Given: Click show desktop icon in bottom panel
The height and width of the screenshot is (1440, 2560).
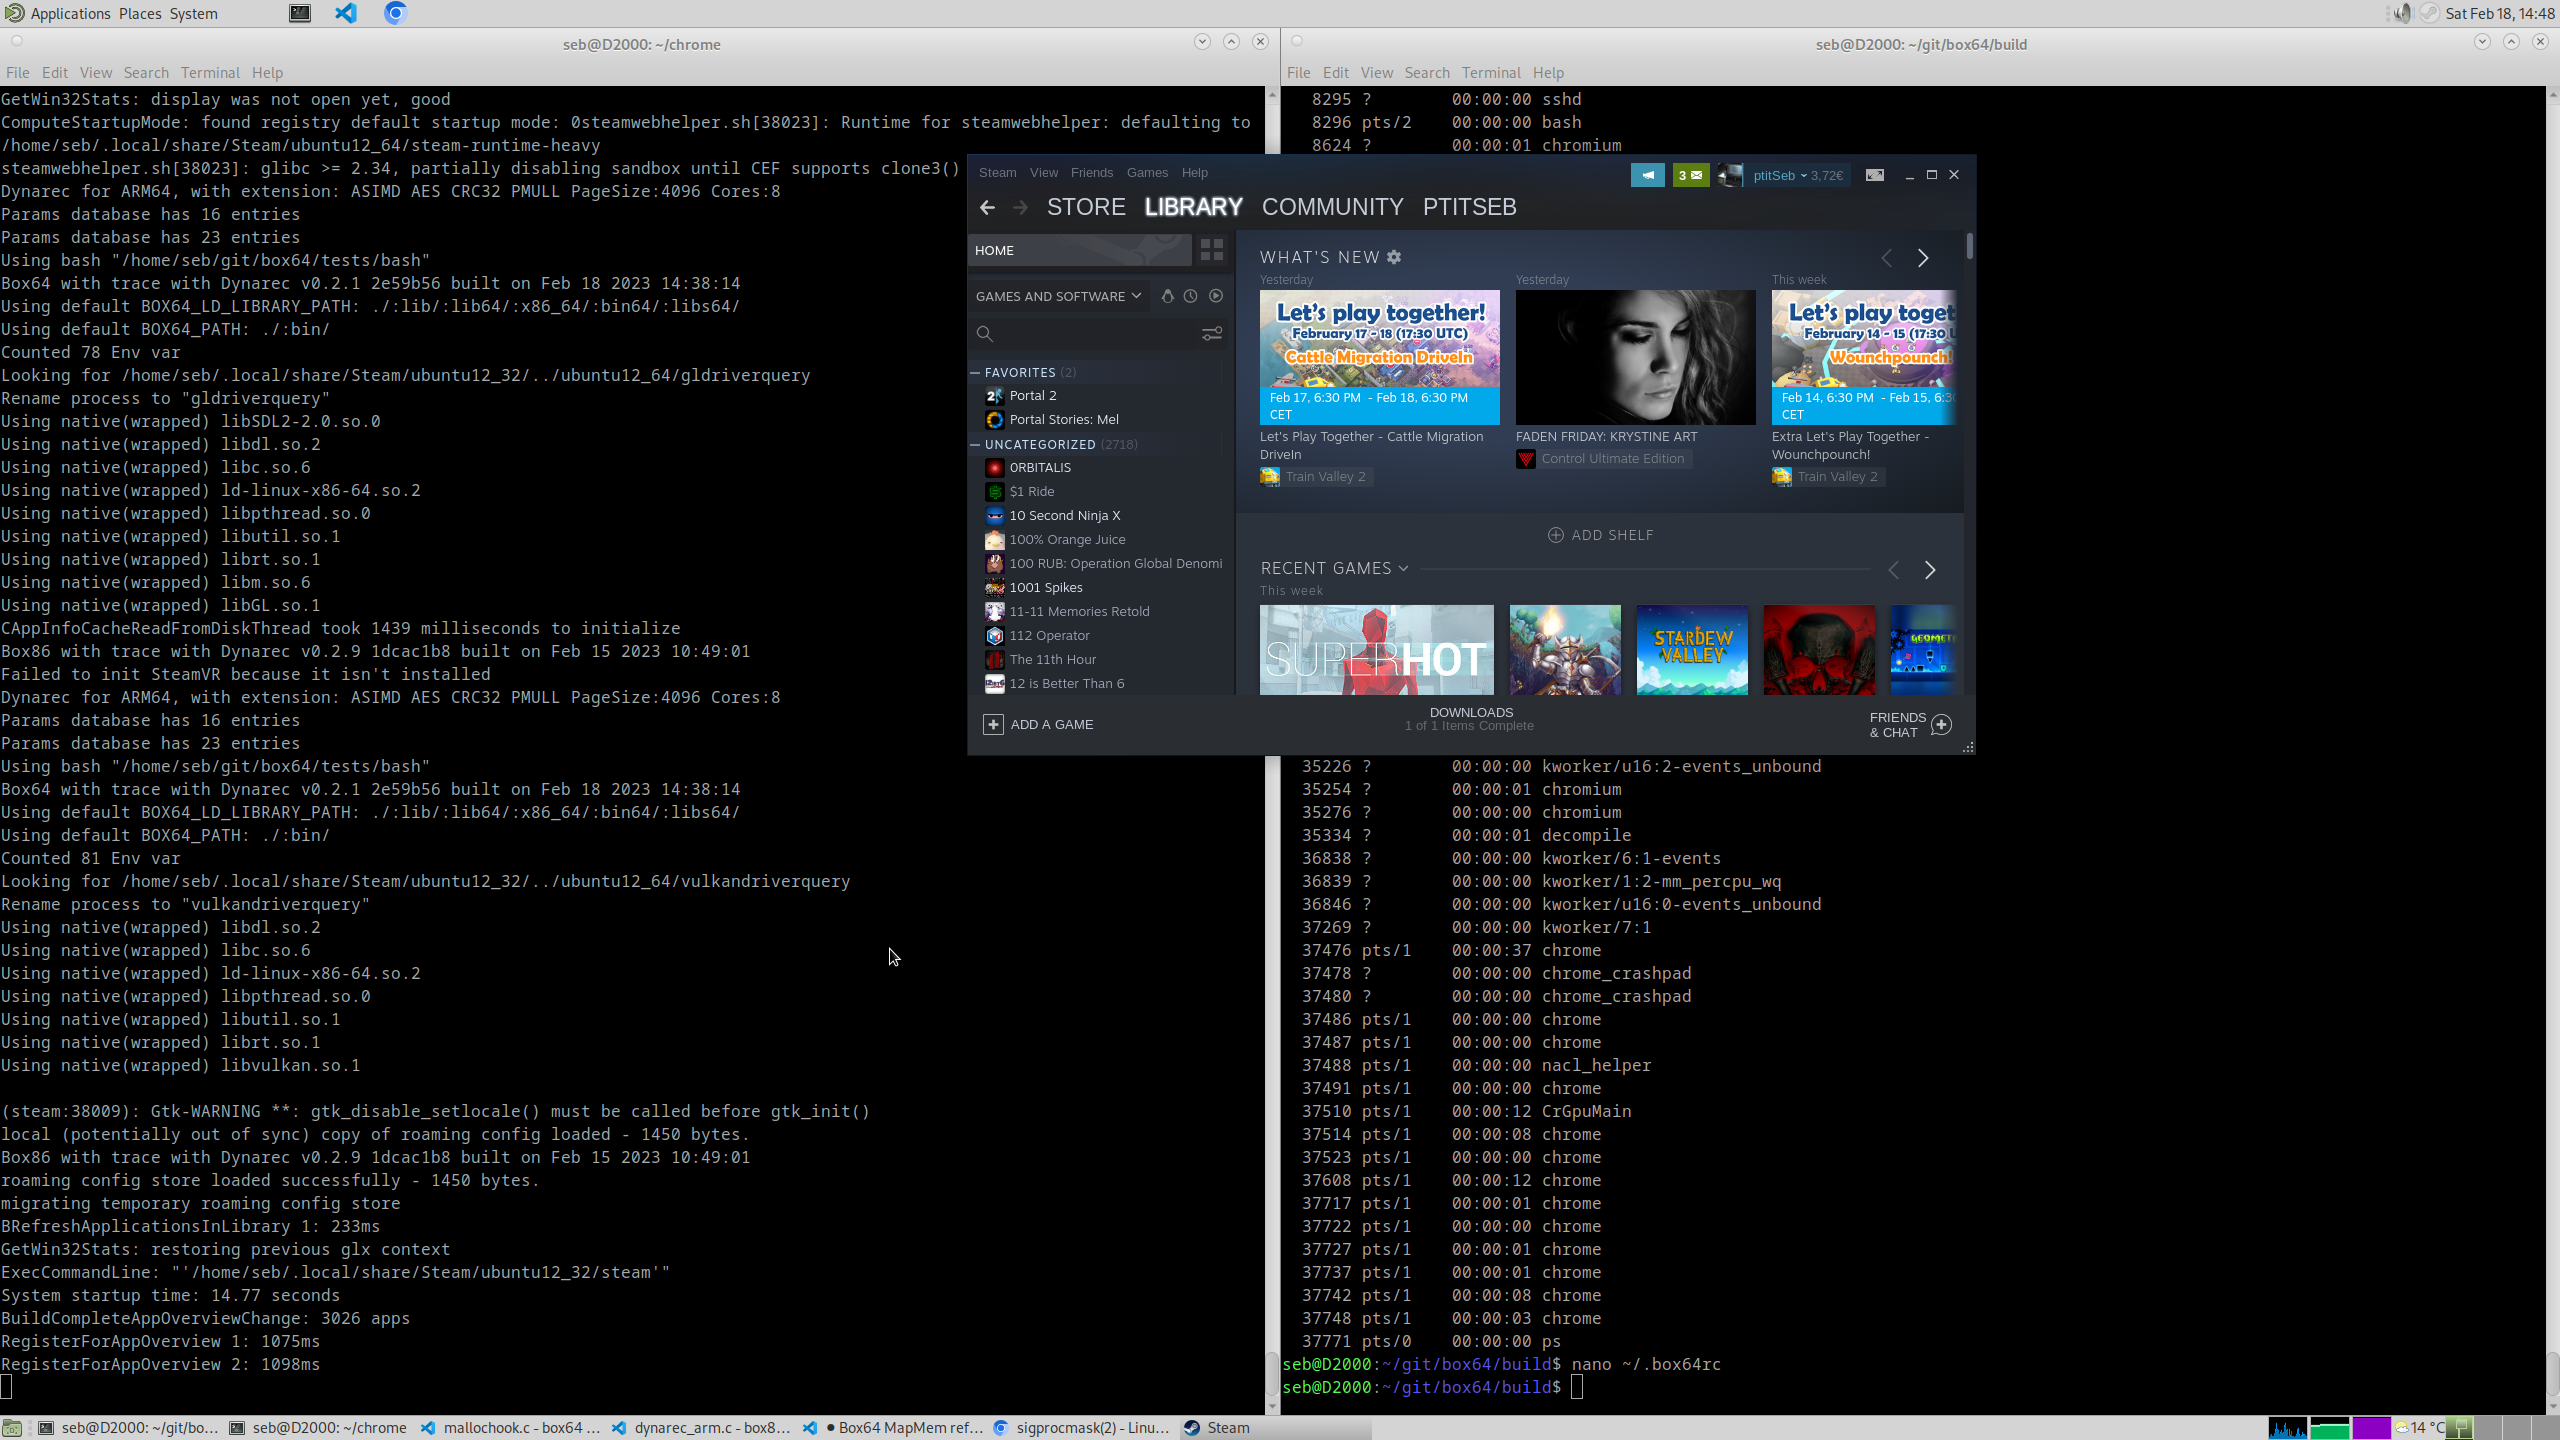Looking at the screenshot, I should tap(12, 1428).
